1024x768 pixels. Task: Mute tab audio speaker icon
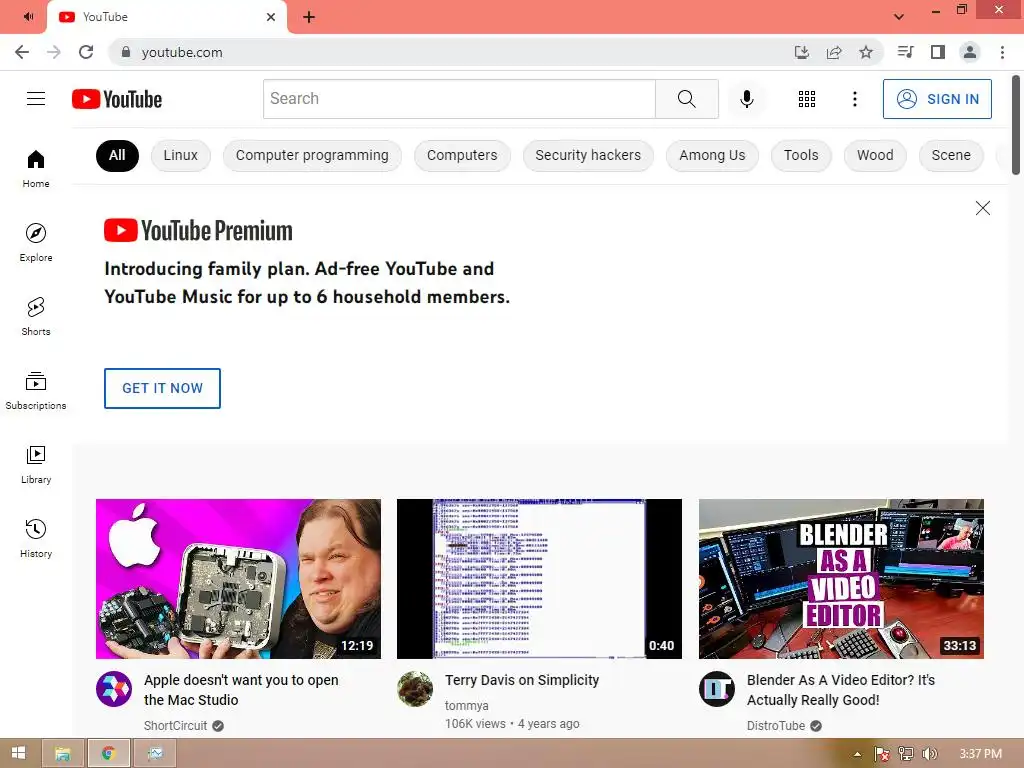(28, 16)
